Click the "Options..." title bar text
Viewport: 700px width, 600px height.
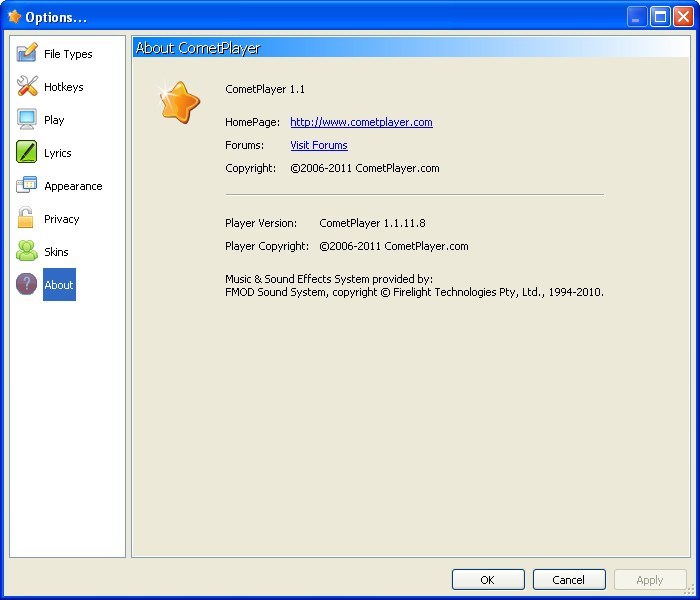[56, 17]
